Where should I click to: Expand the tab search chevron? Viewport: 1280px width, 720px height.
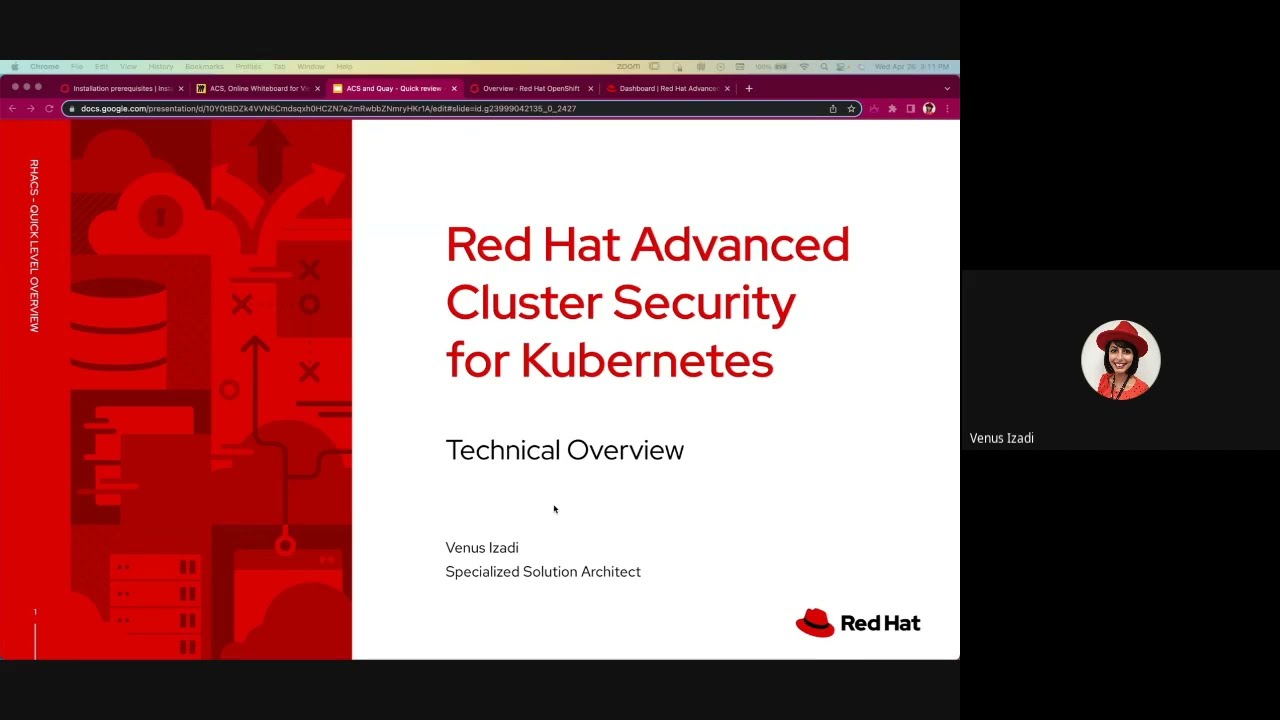(x=947, y=88)
